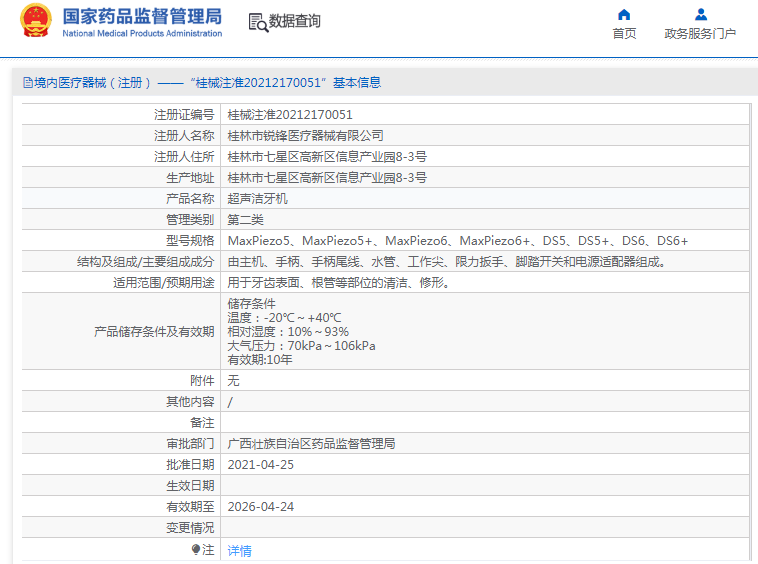758x564 pixels.
Task: Open the 详情 details link
Action: [239, 550]
